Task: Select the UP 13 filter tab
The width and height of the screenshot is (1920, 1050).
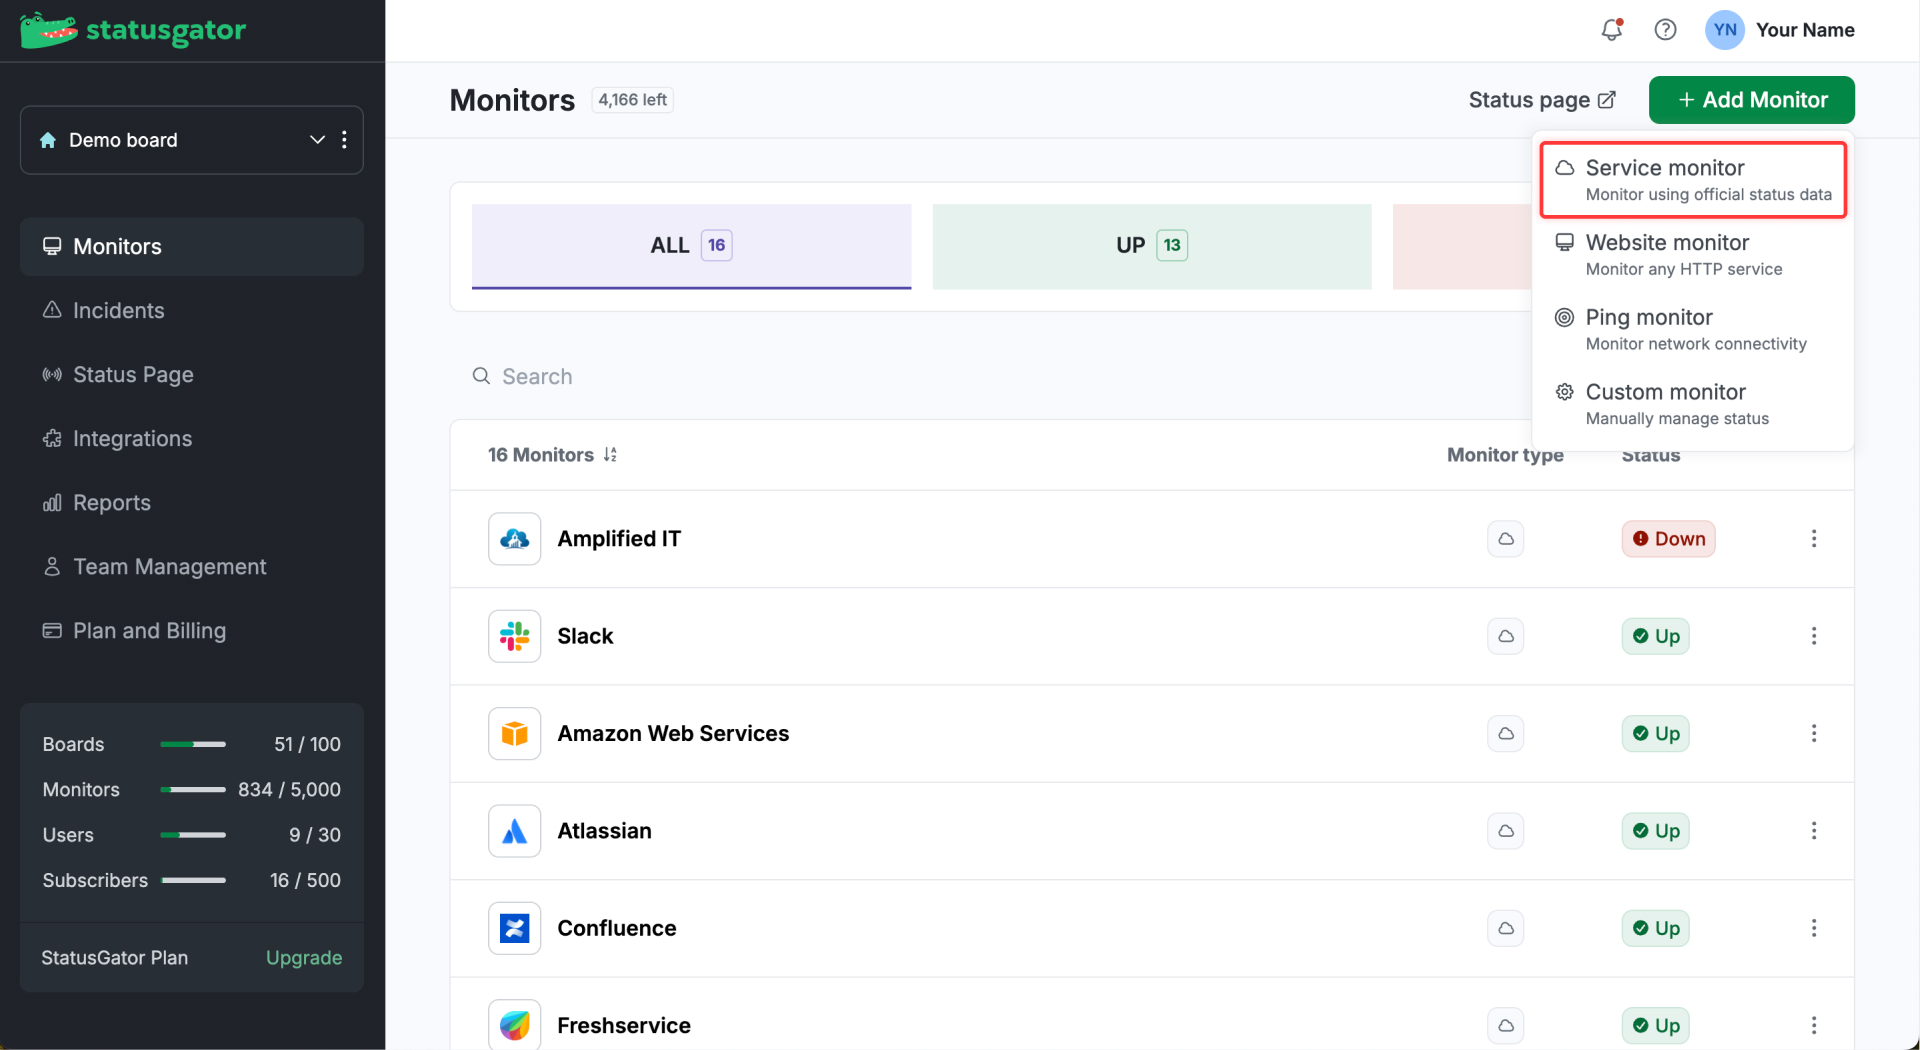Action: point(1152,246)
